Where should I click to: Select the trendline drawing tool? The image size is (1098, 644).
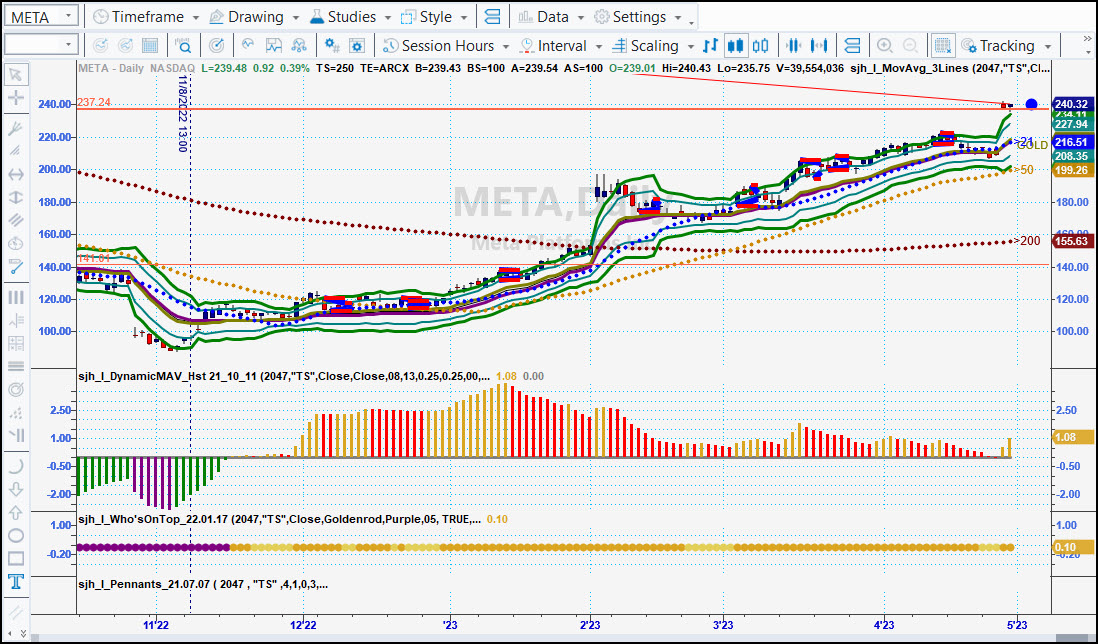coord(15,267)
